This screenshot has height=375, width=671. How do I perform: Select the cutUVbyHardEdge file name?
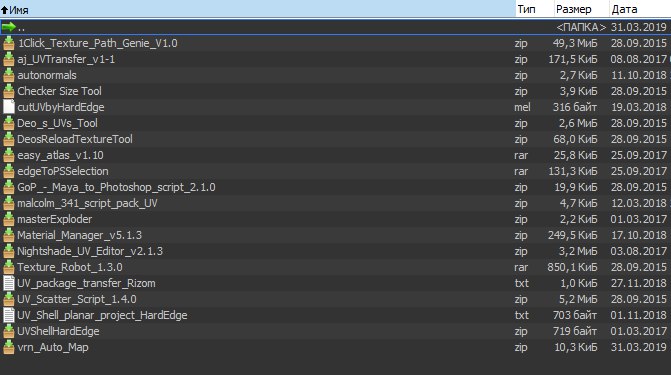coord(61,107)
